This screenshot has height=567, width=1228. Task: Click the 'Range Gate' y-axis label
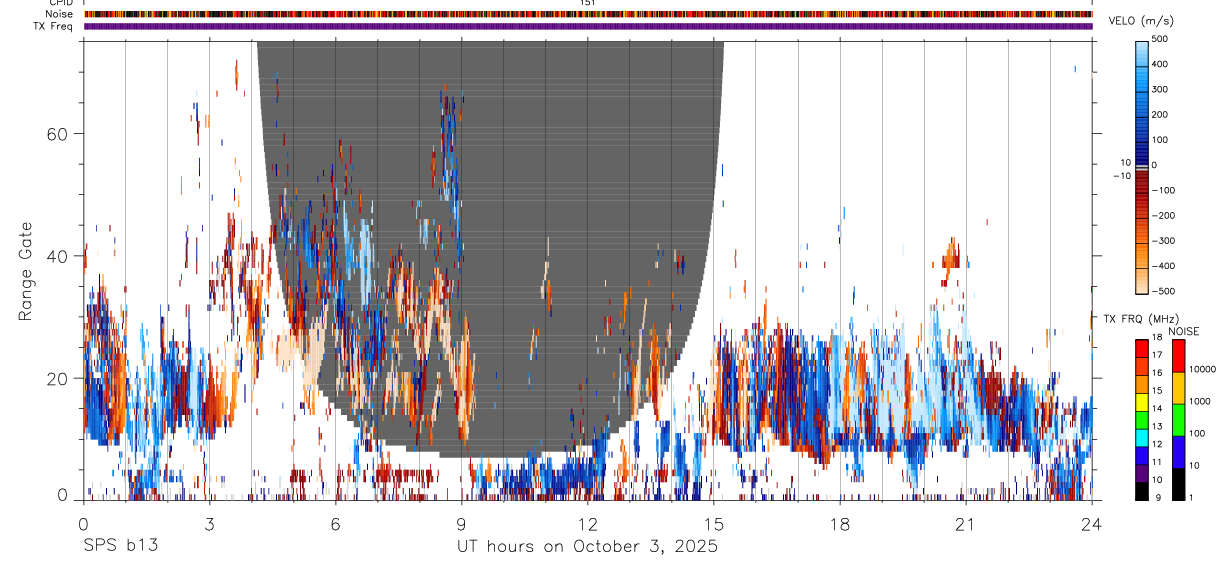[x=25, y=270]
